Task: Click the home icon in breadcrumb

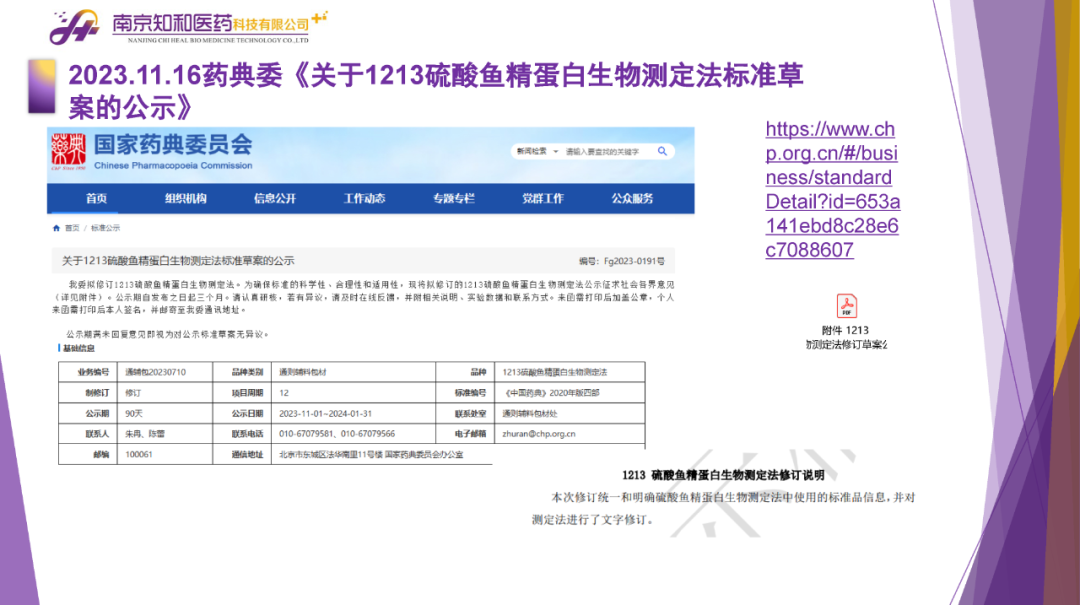Action: pyautogui.click(x=57, y=228)
